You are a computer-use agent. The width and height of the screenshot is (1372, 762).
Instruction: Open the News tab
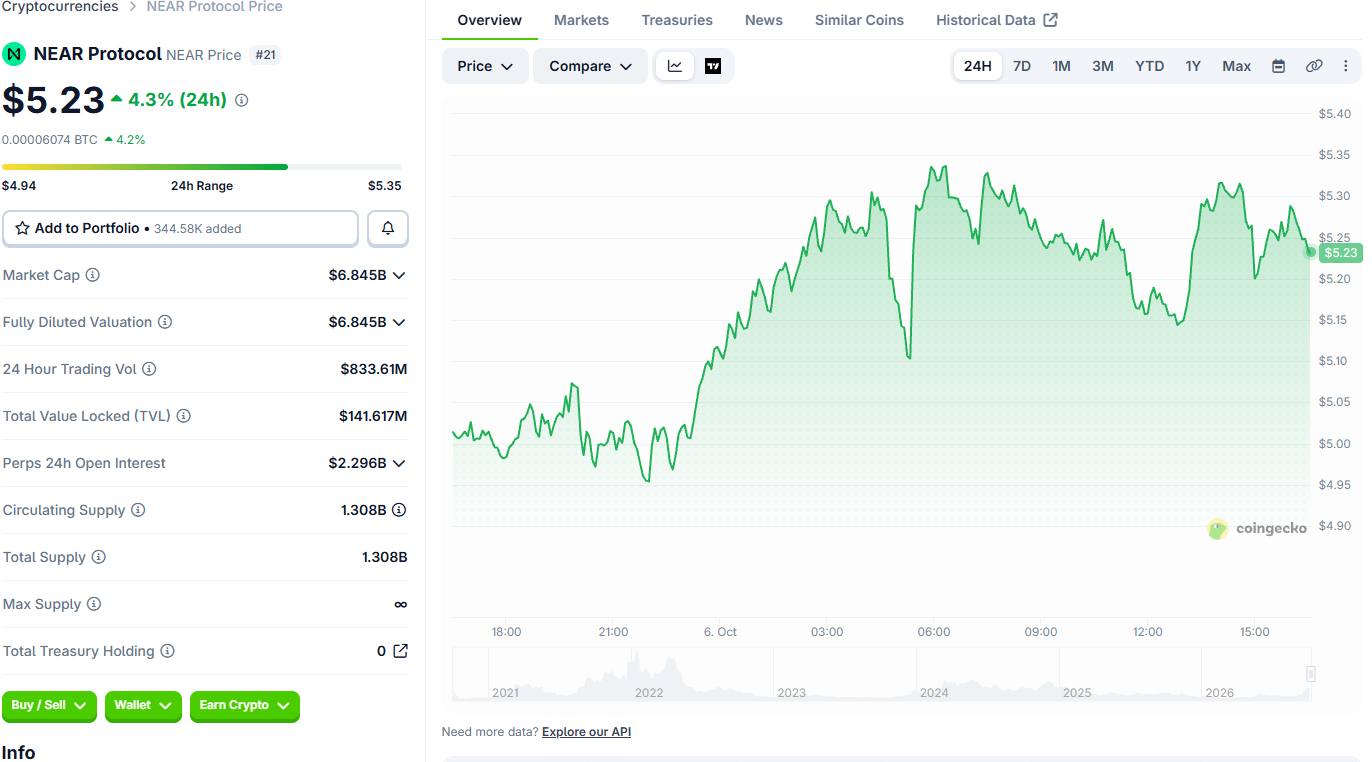(x=764, y=20)
